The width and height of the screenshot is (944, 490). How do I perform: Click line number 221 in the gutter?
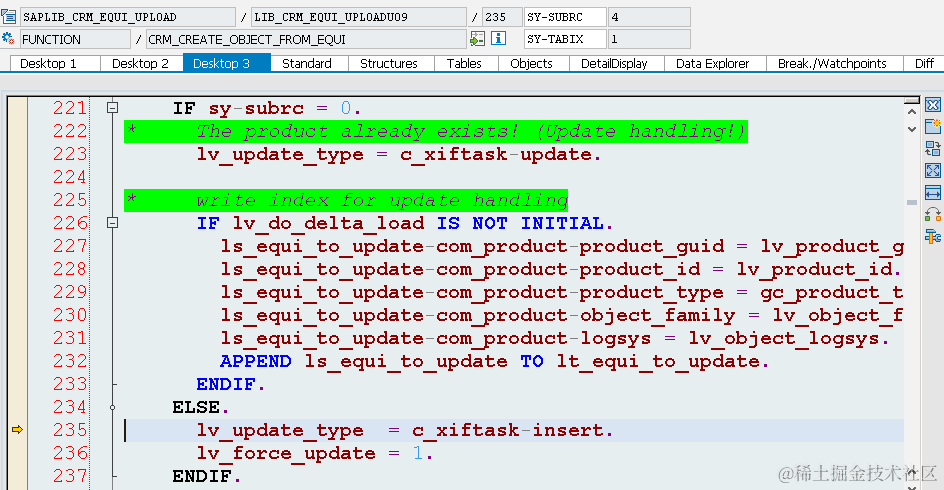70,108
